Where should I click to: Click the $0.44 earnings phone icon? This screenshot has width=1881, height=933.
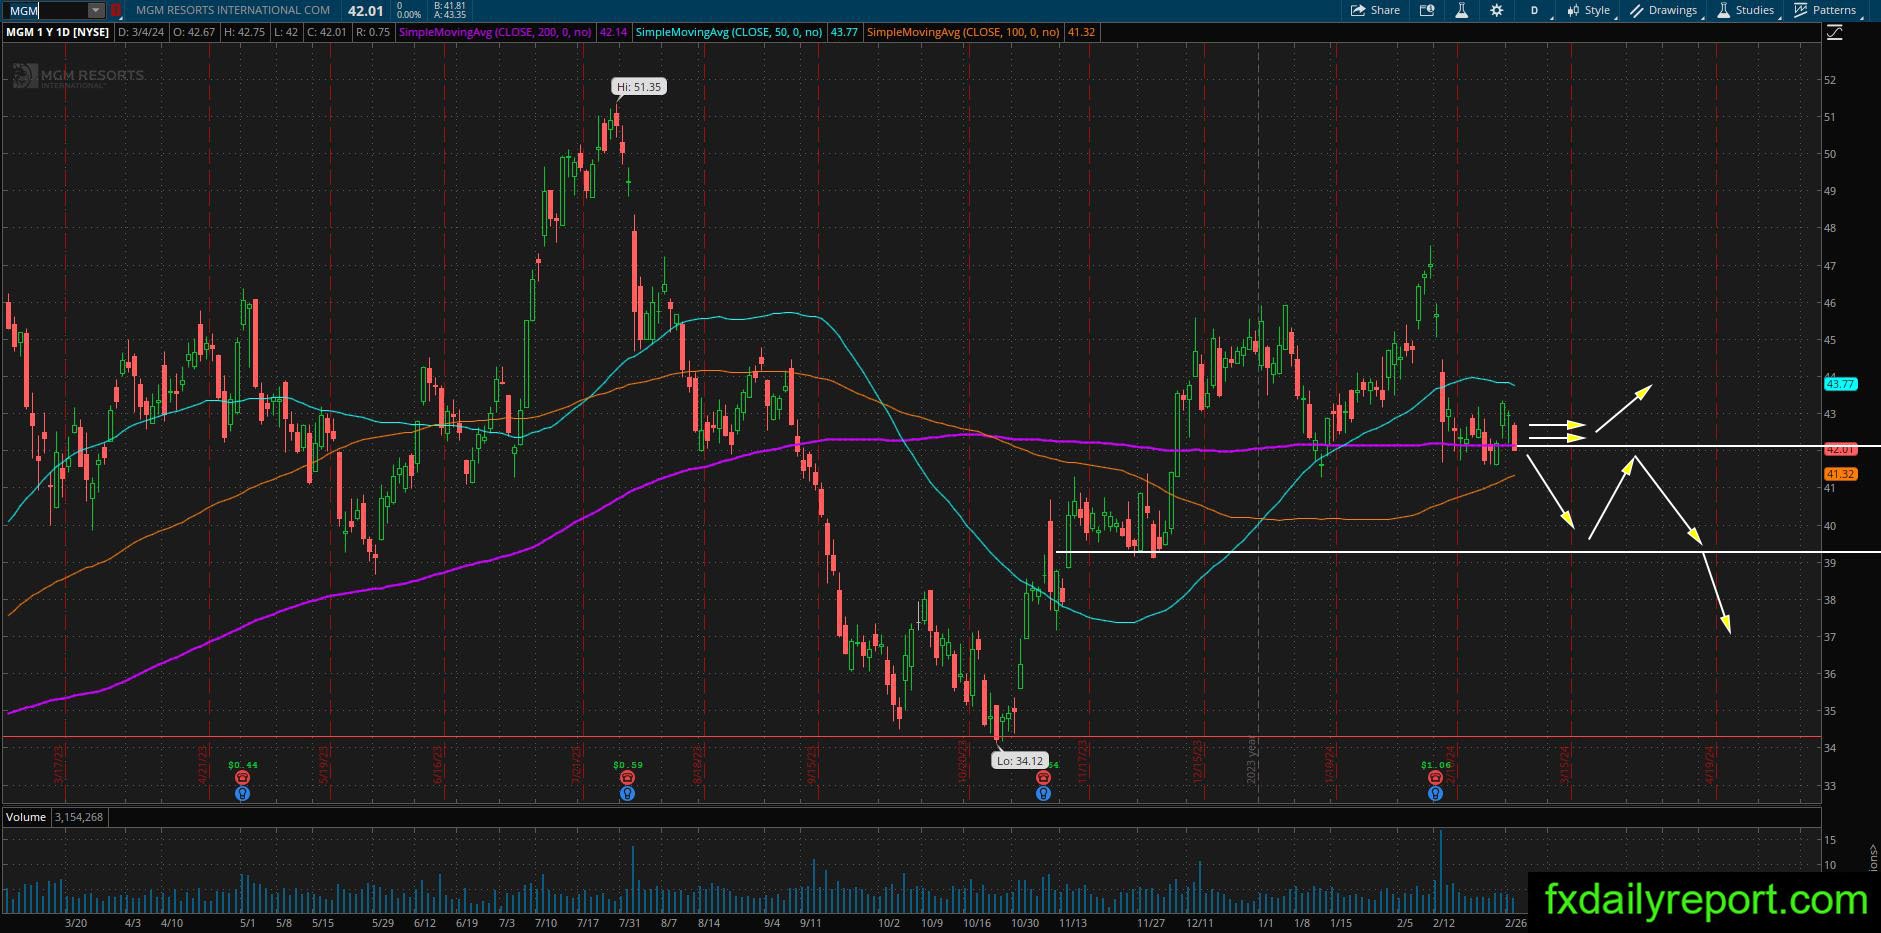[x=242, y=778]
